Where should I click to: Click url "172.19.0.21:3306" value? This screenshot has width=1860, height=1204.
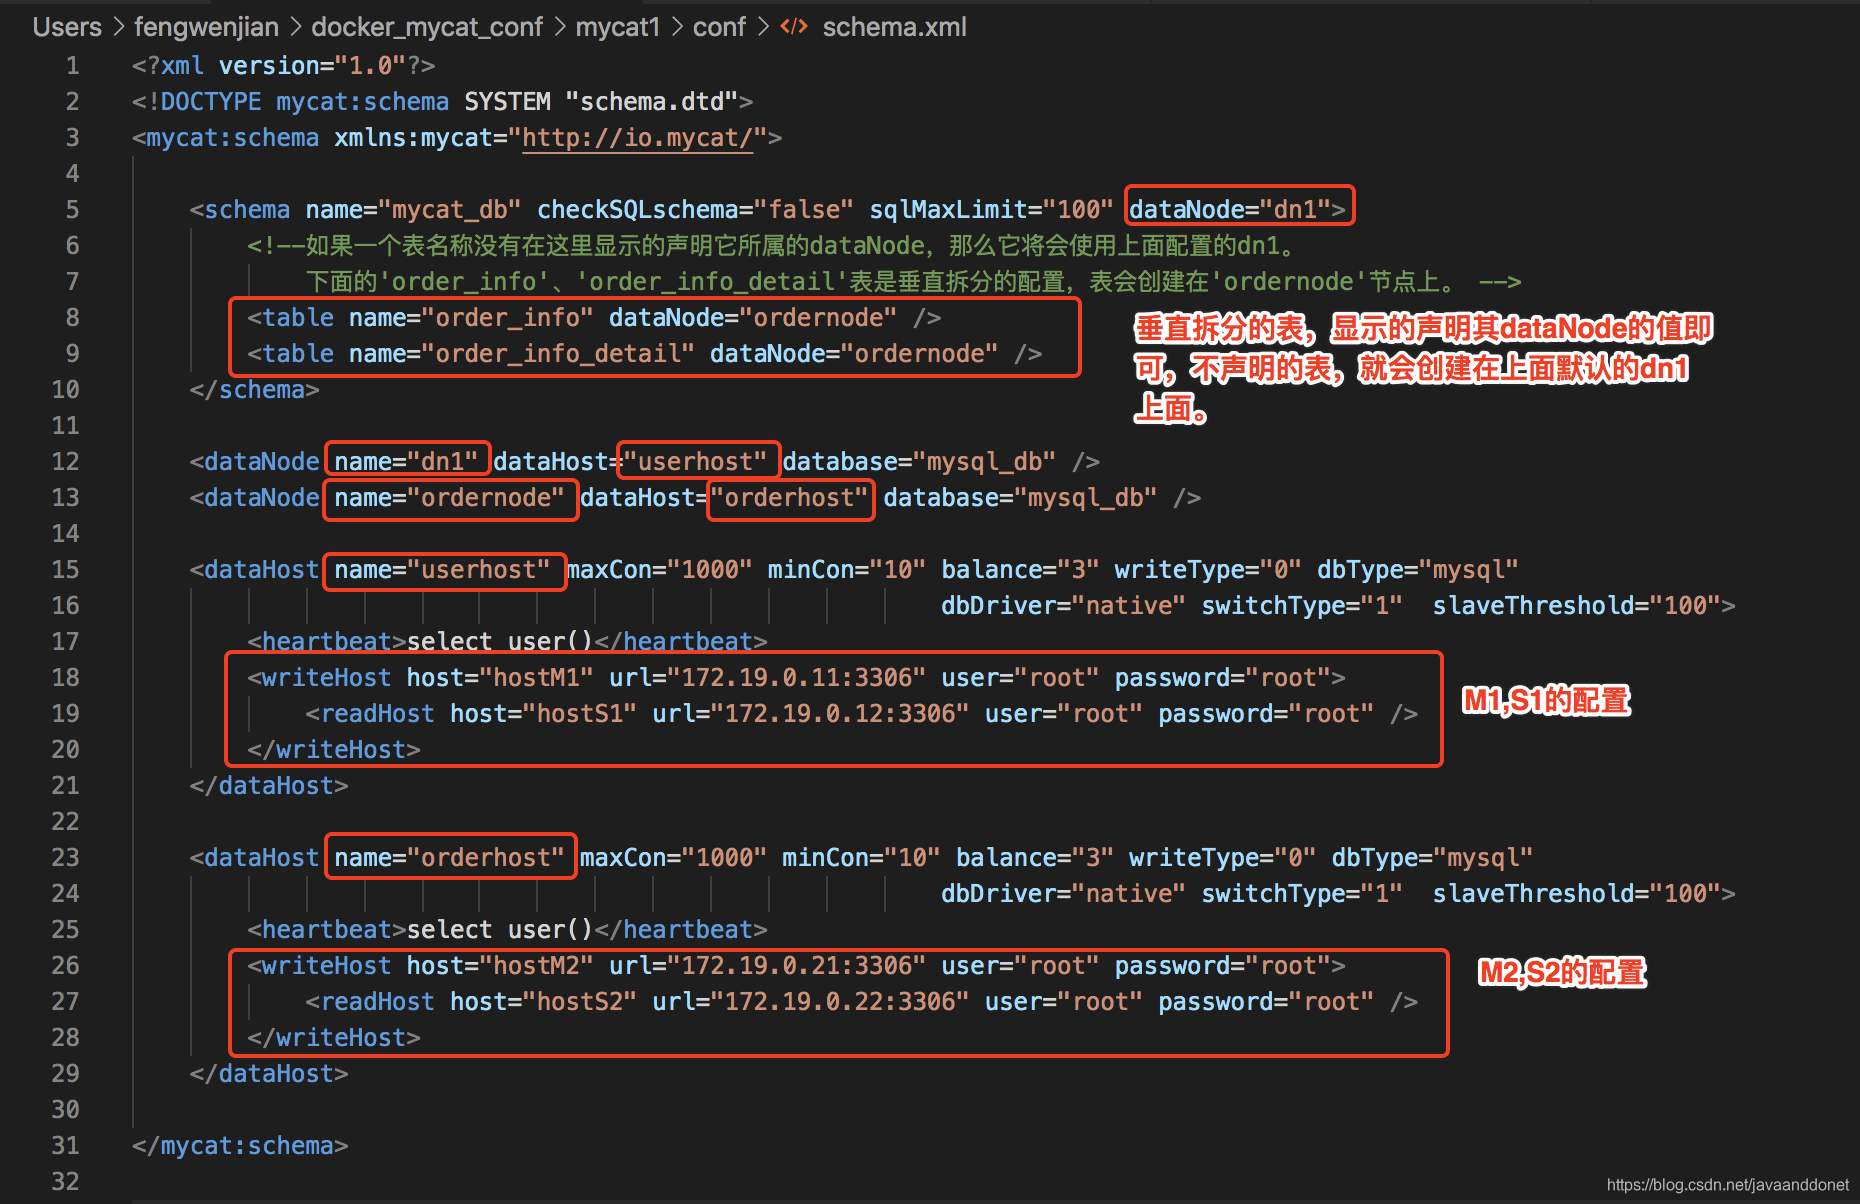(796, 966)
